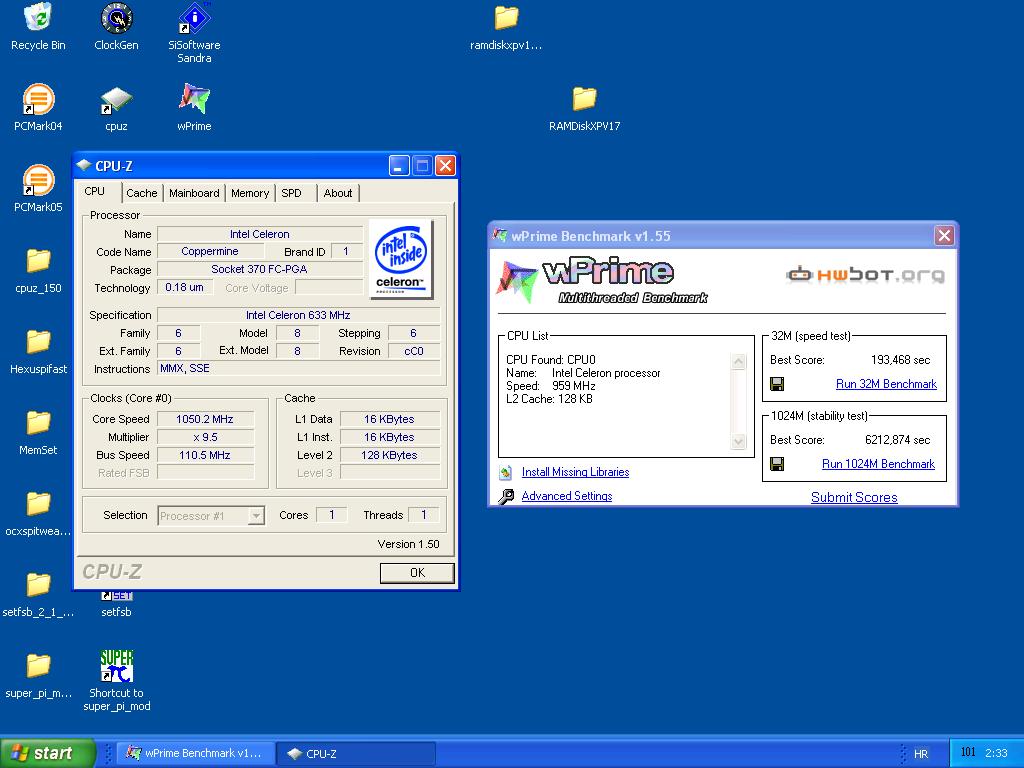Click the Core Speed 1050.2 MHz field
Viewport: 1024px width, 768px height.
205,419
